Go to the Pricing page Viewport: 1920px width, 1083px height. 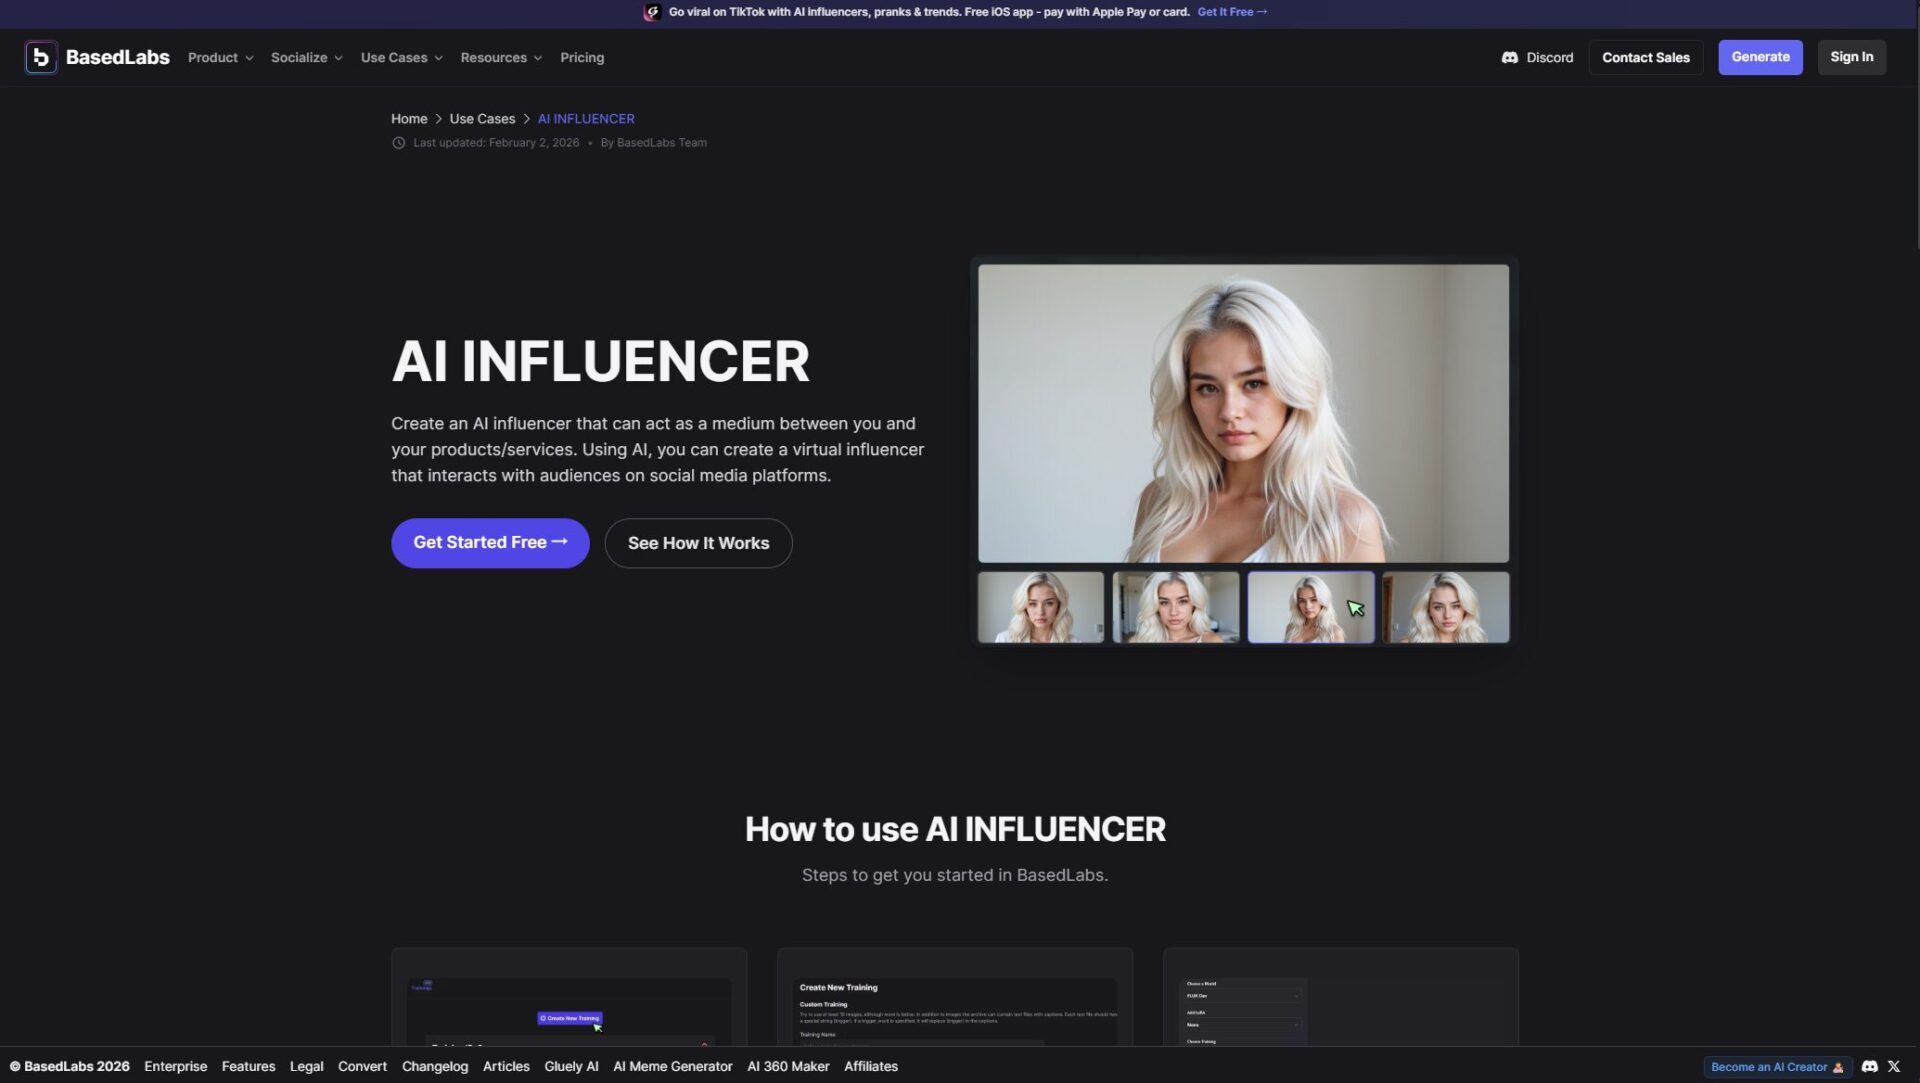coord(582,57)
